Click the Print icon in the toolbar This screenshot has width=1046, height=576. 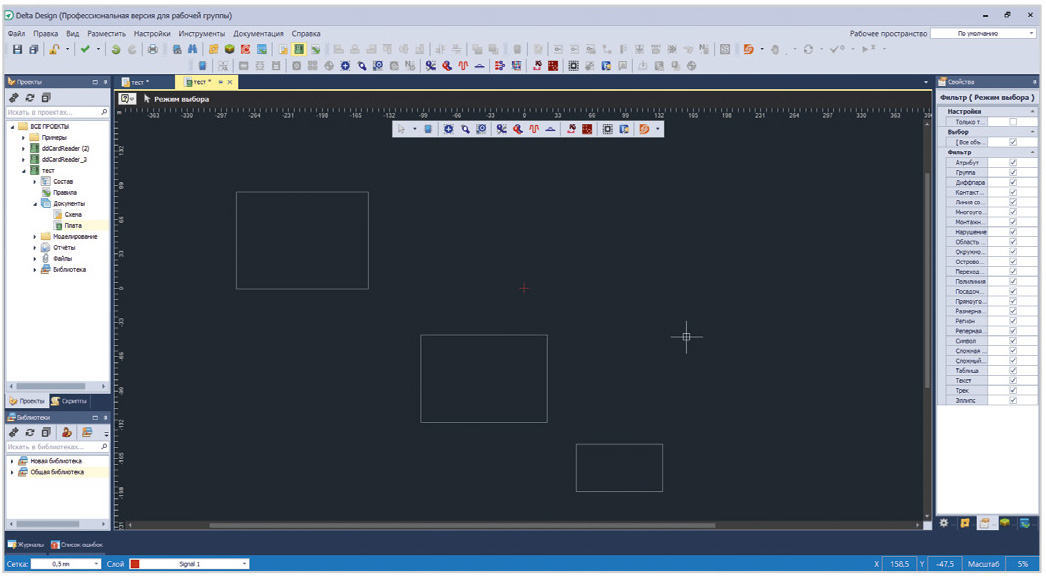(x=153, y=49)
